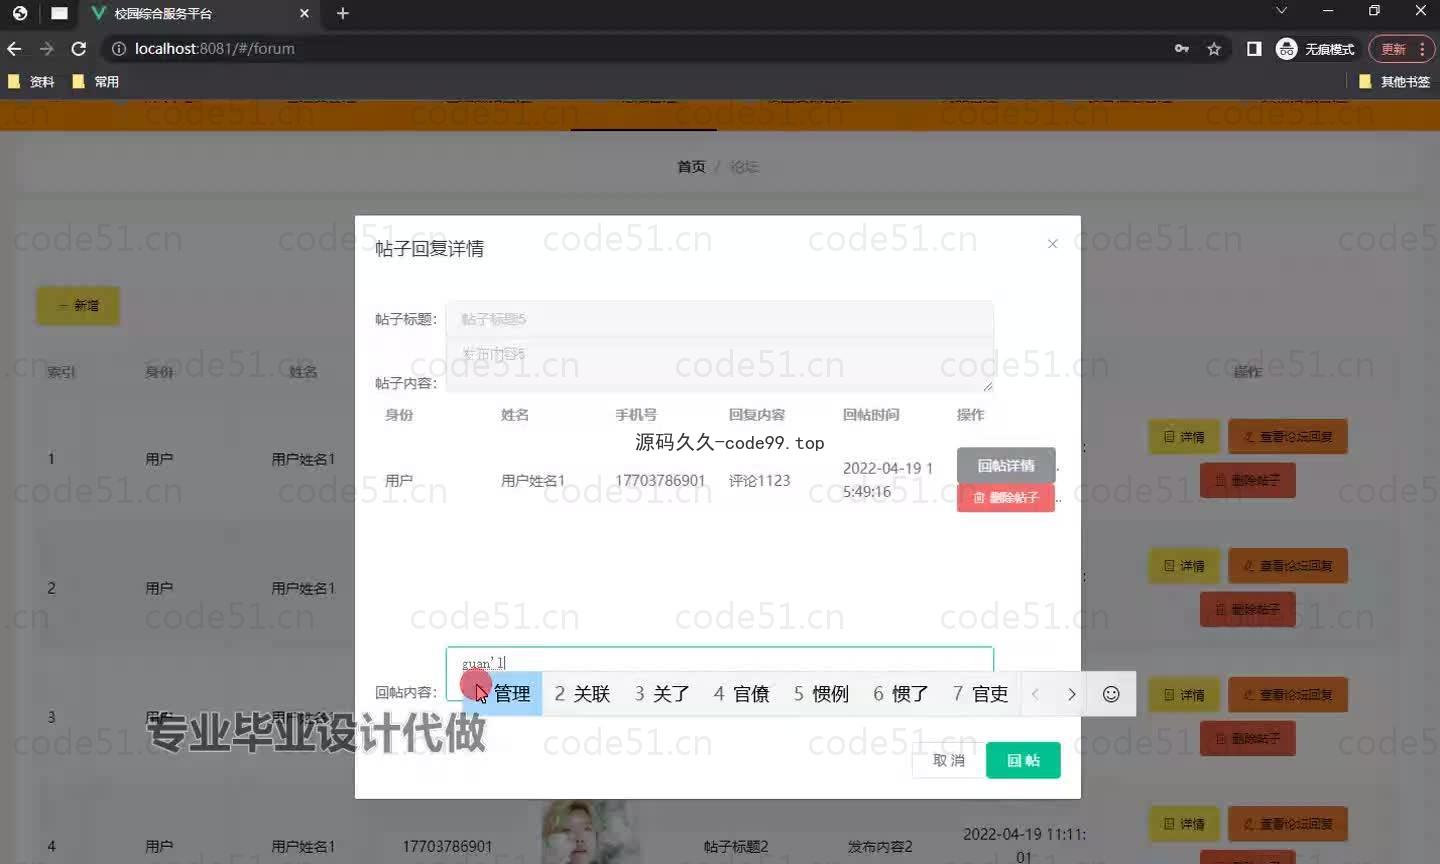Show previous IME candidates page arrow
Image resolution: width=1440 pixels, height=864 pixels.
tap(1036, 694)
